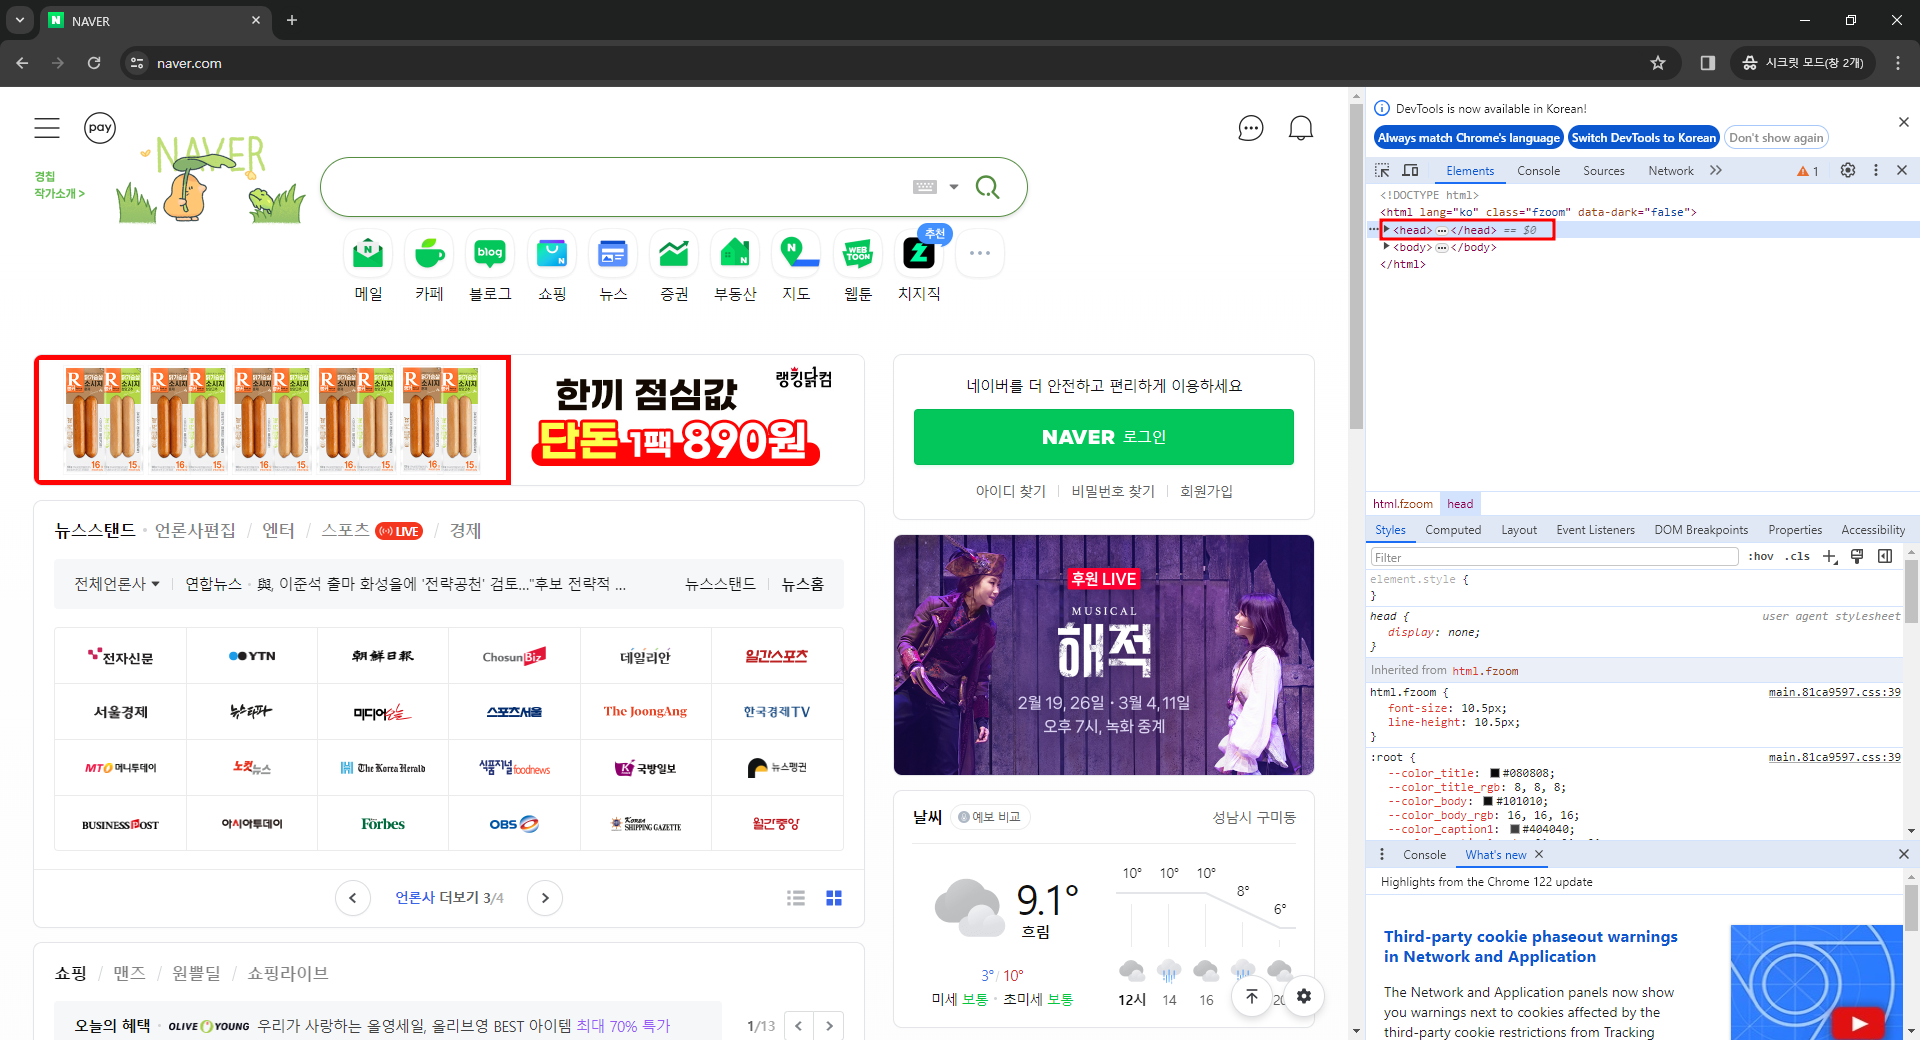
Task: Open the Naver hamburger menu
Action: 47,128
